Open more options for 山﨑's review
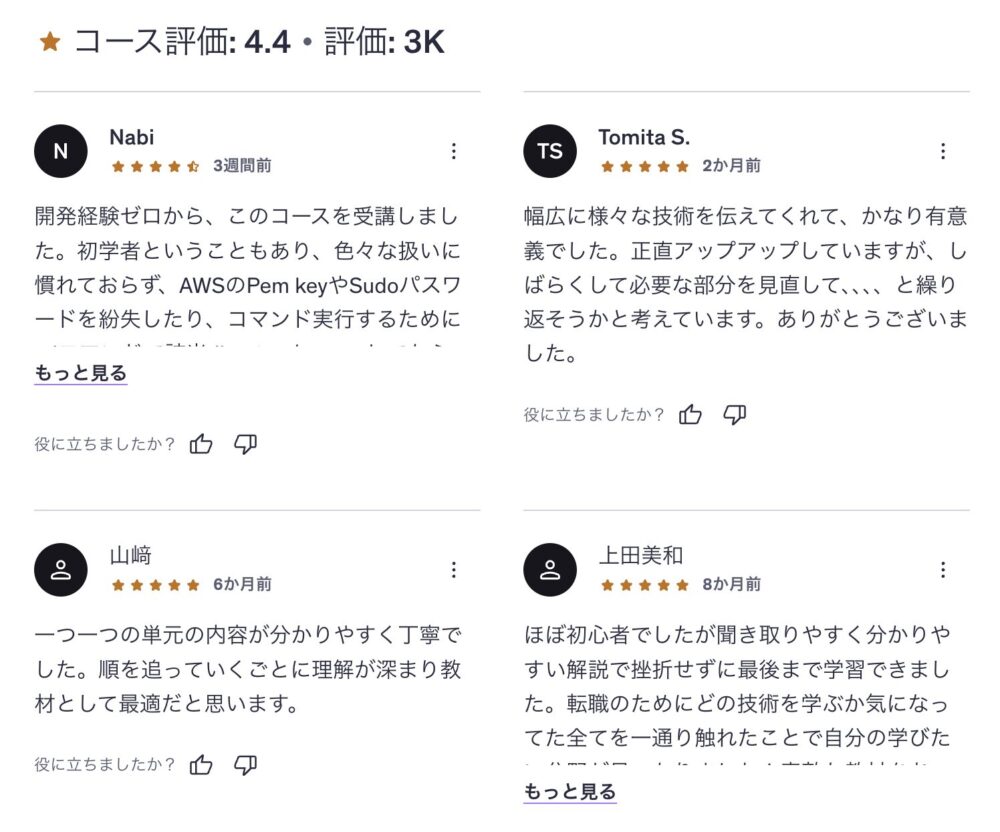This screenshot has height=832, width=1000. (x=453, y=570)
